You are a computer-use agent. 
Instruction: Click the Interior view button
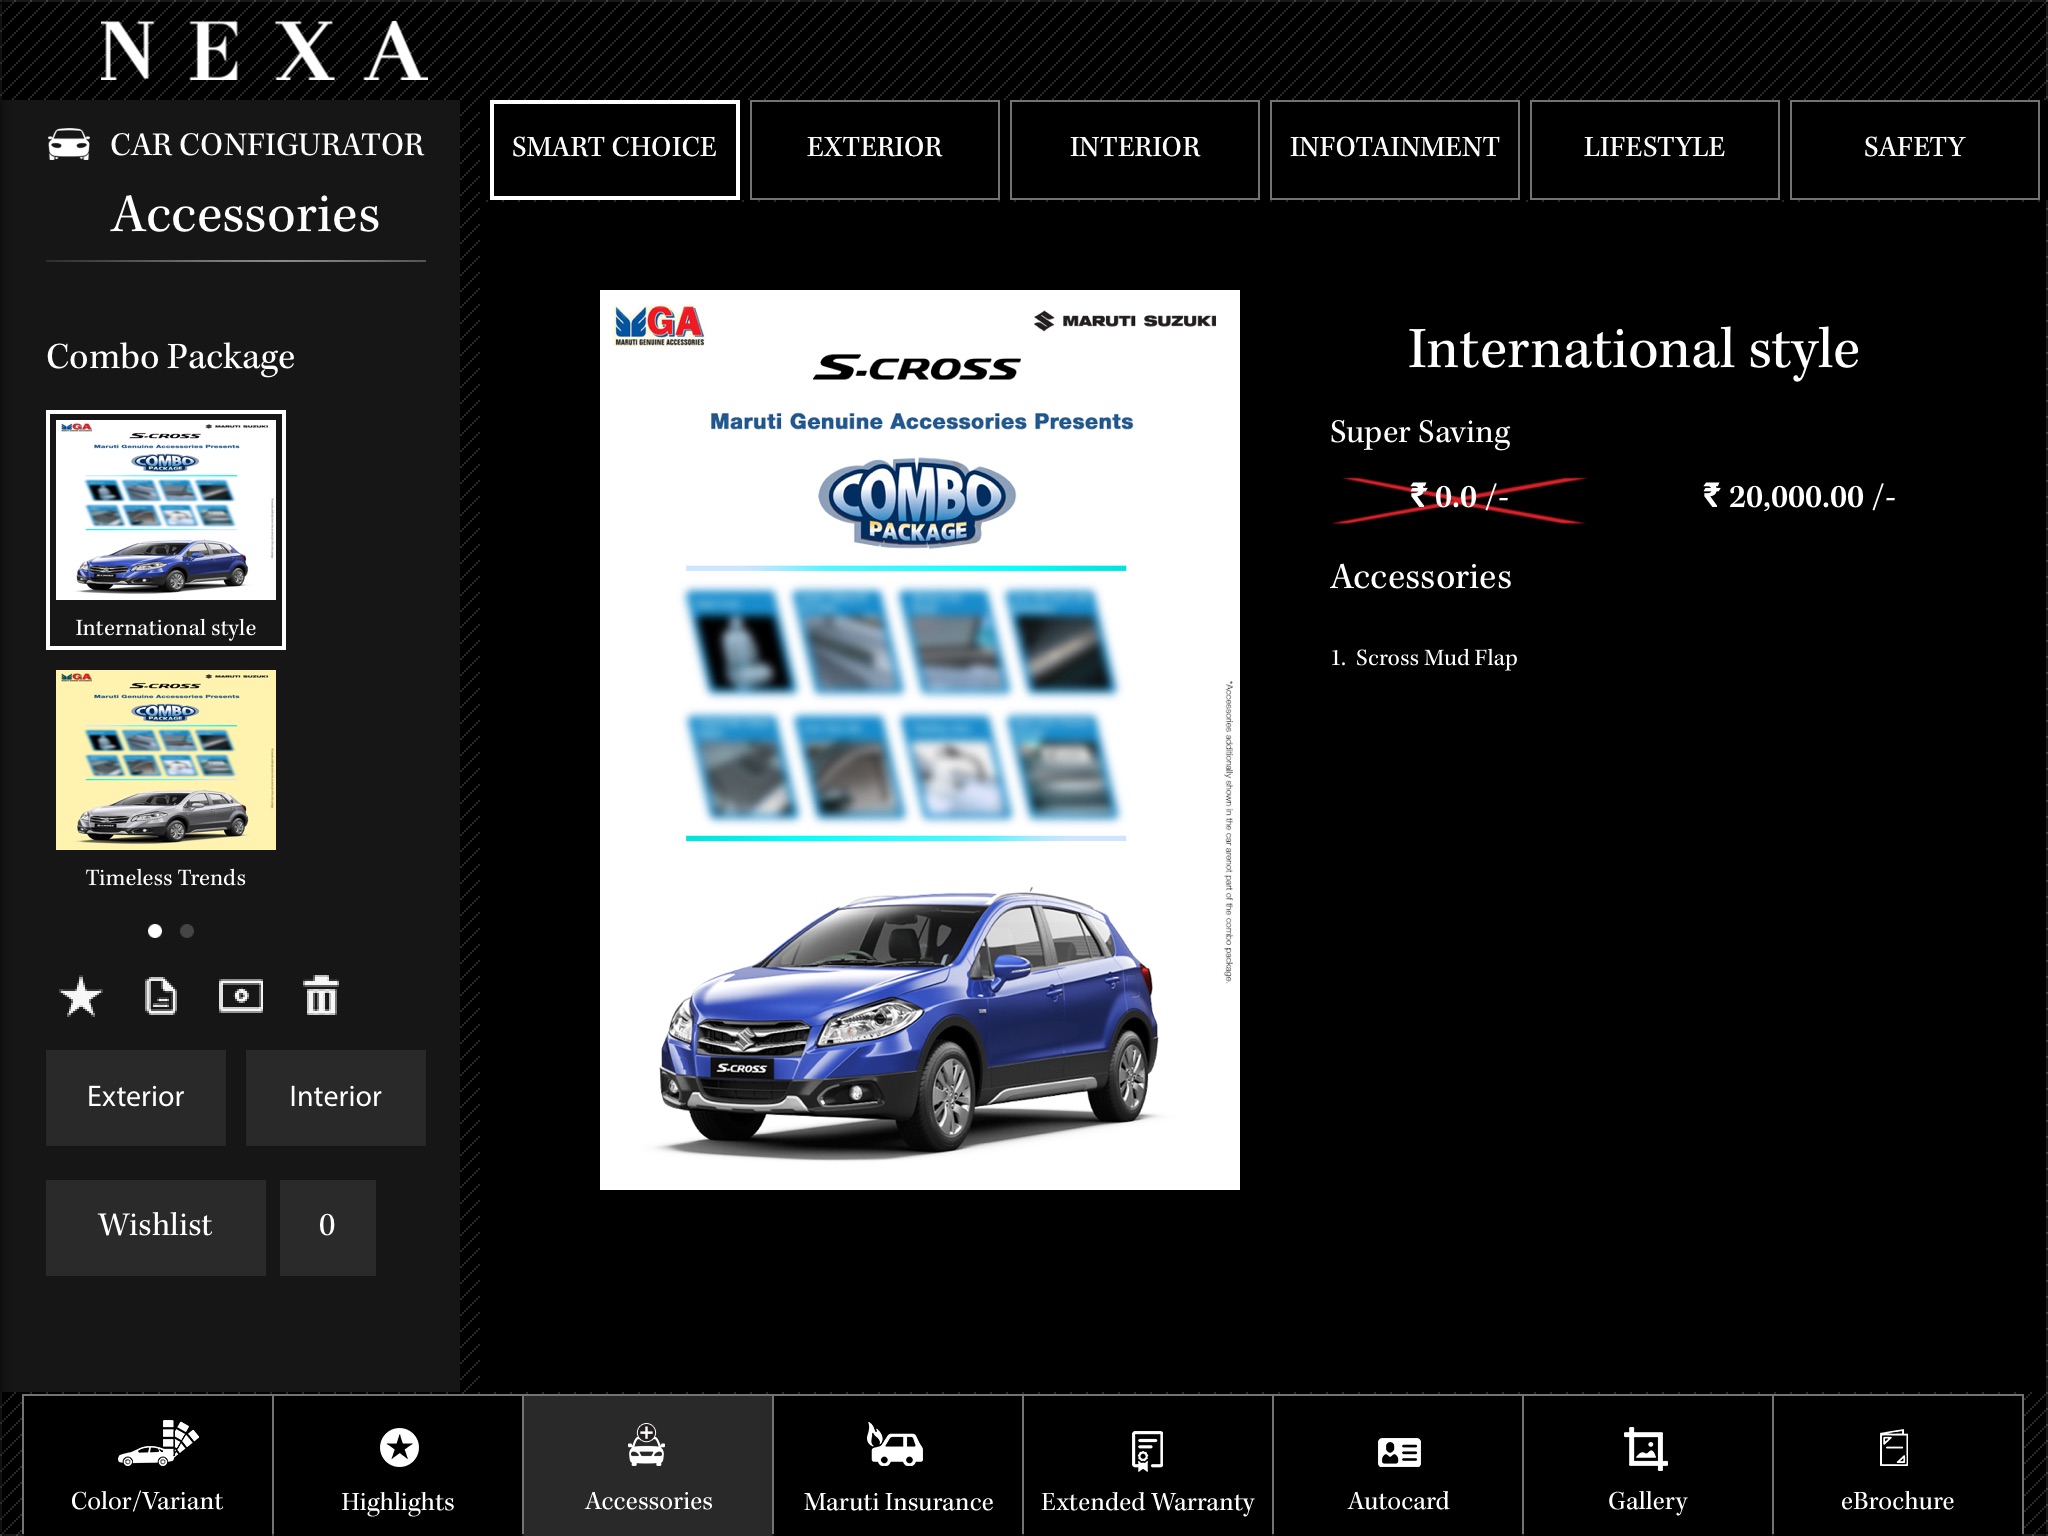pyautogui.click(x=336, y=1097)
